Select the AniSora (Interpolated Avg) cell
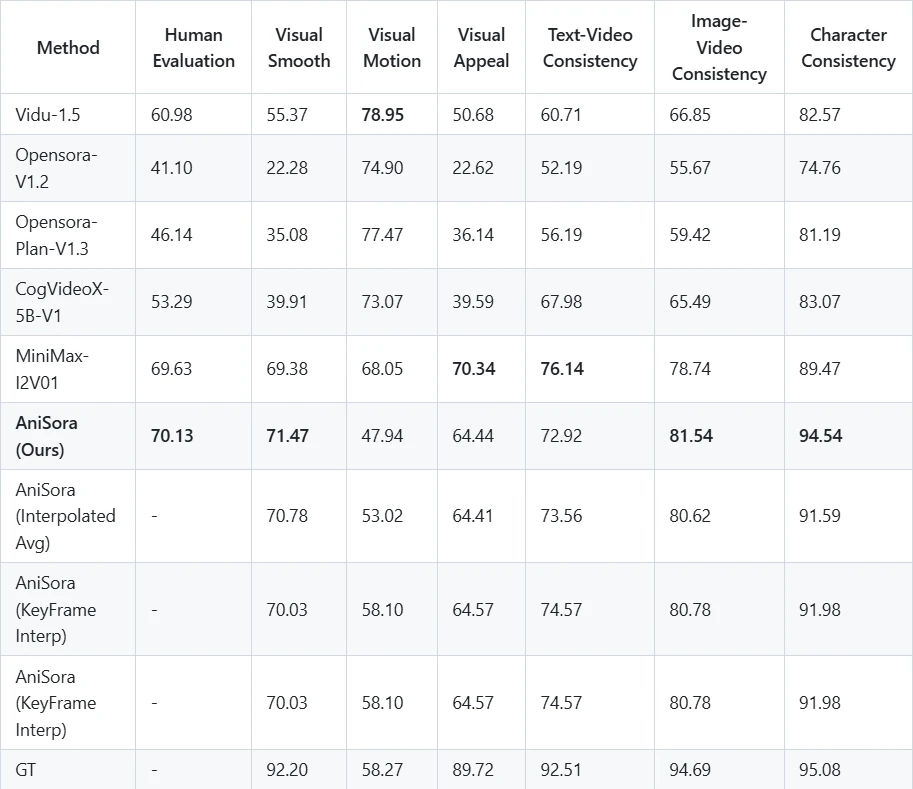Viewport: 913px width, 789px height. point(68,516)
